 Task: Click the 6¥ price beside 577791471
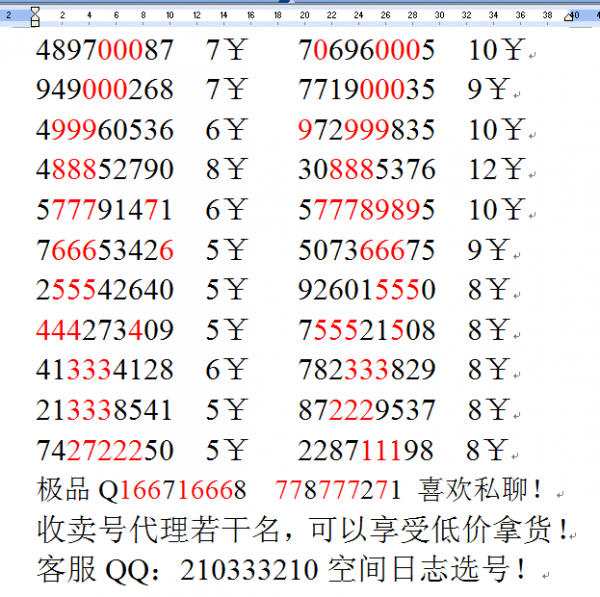(x=226, y=210)
